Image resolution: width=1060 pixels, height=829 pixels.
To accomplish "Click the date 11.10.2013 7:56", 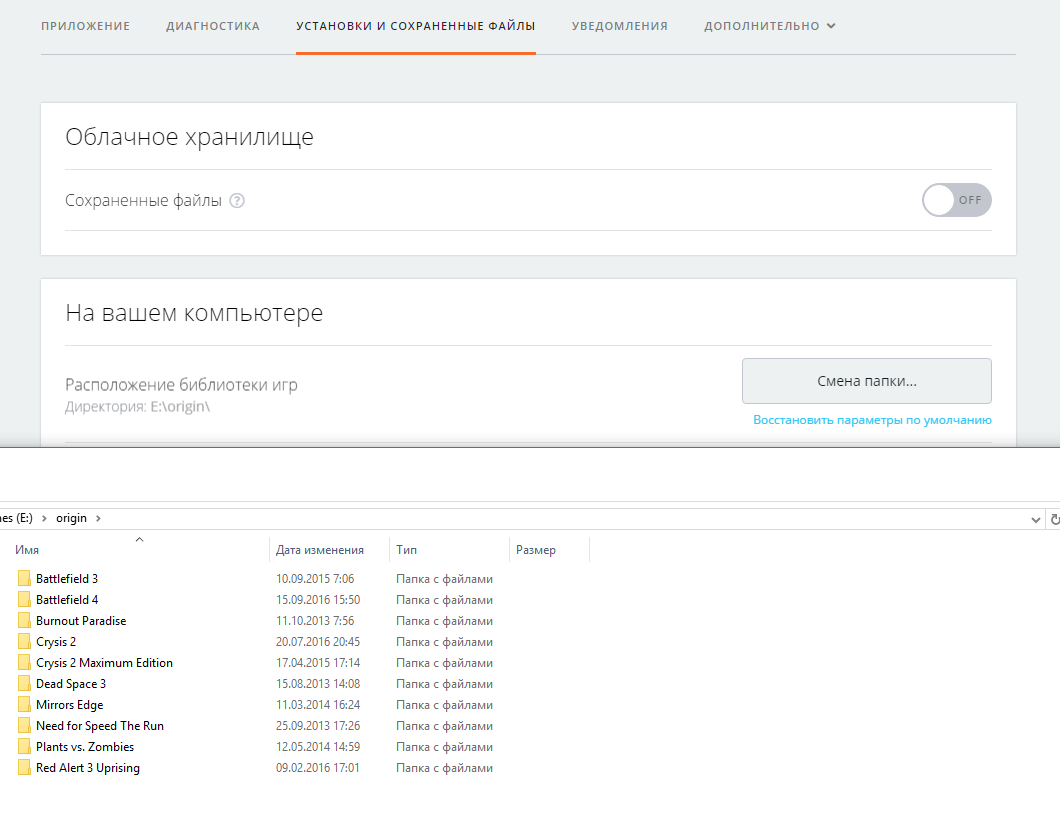I will (x=315, y=621).
